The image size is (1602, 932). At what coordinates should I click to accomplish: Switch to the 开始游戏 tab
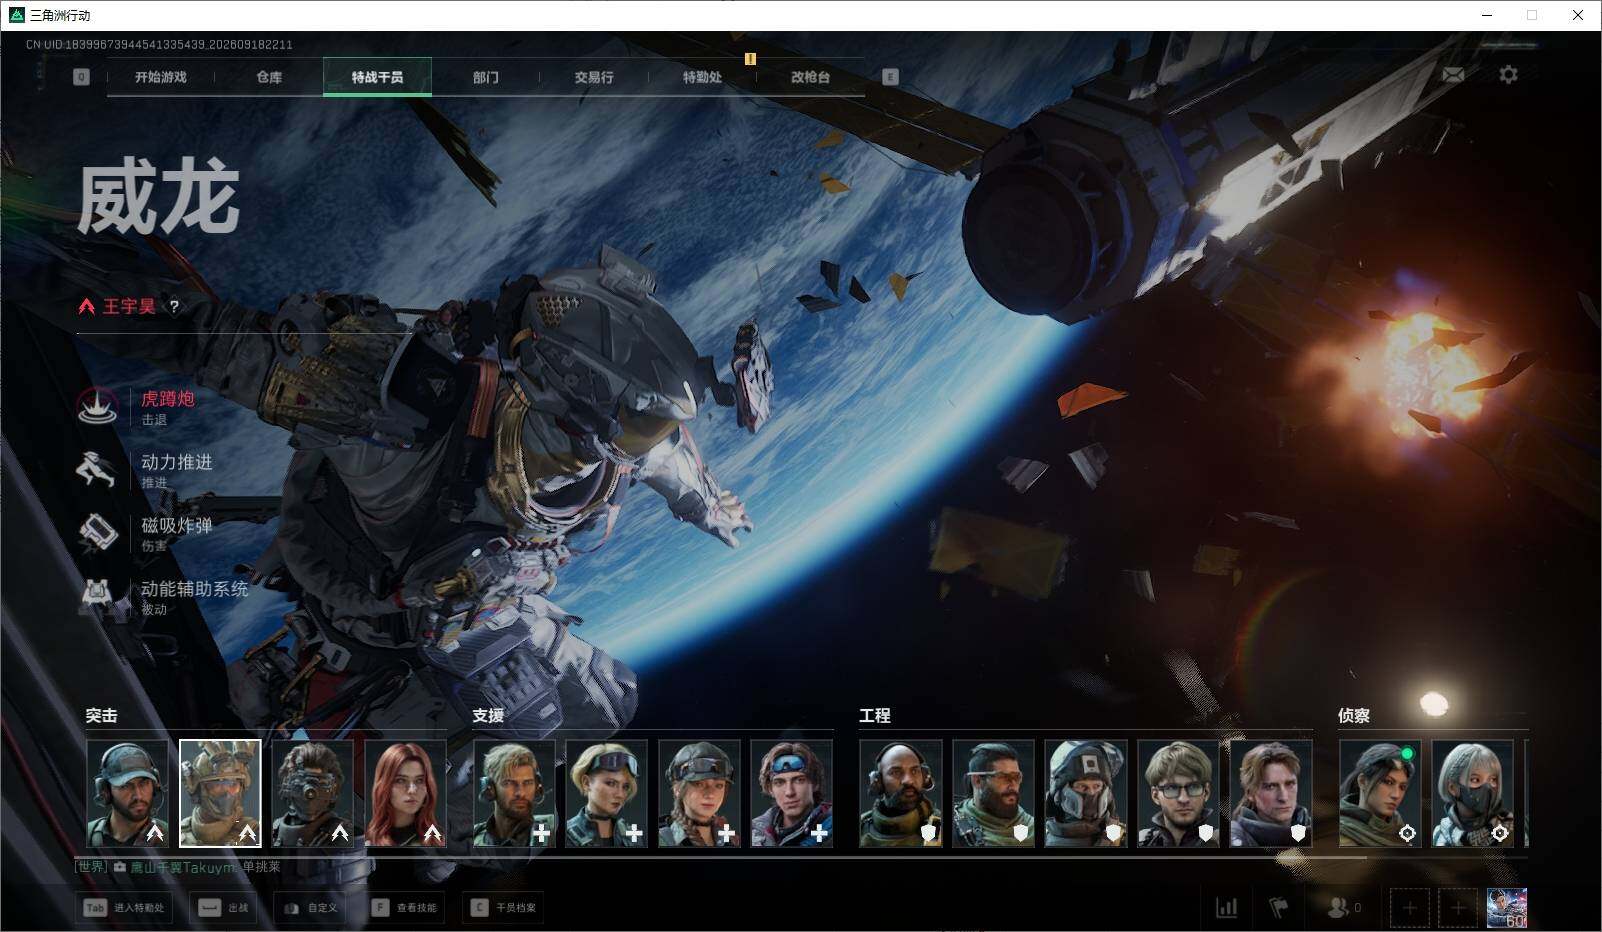[161, 77]
